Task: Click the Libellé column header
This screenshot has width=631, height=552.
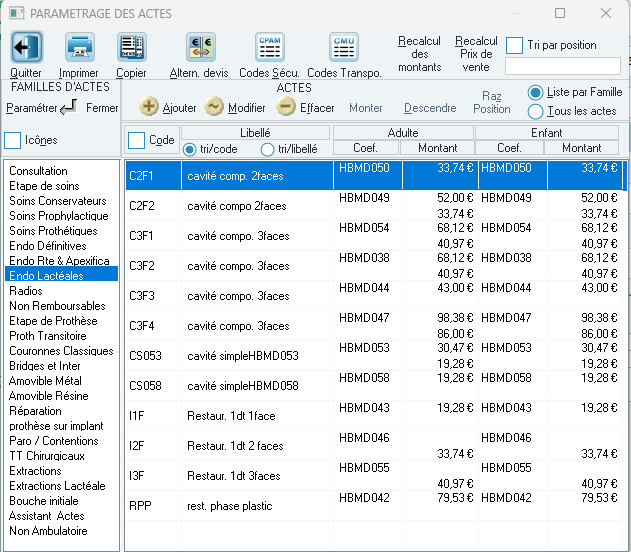Action: pyautogui.click(x=256, y=132)
